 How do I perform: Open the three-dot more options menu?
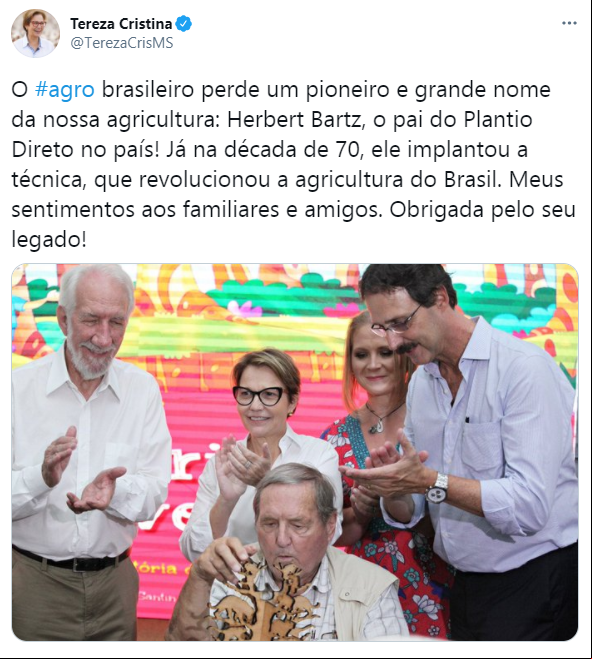click(x=569, y=23)
